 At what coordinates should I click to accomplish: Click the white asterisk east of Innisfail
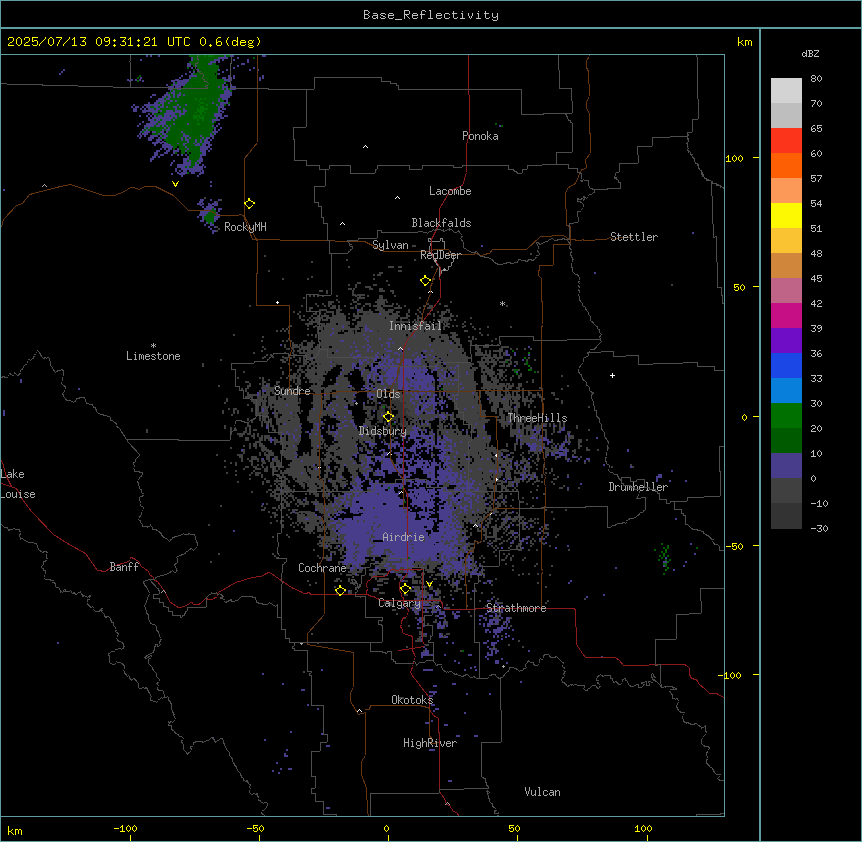pyautogui.click(x=502, y=303)
